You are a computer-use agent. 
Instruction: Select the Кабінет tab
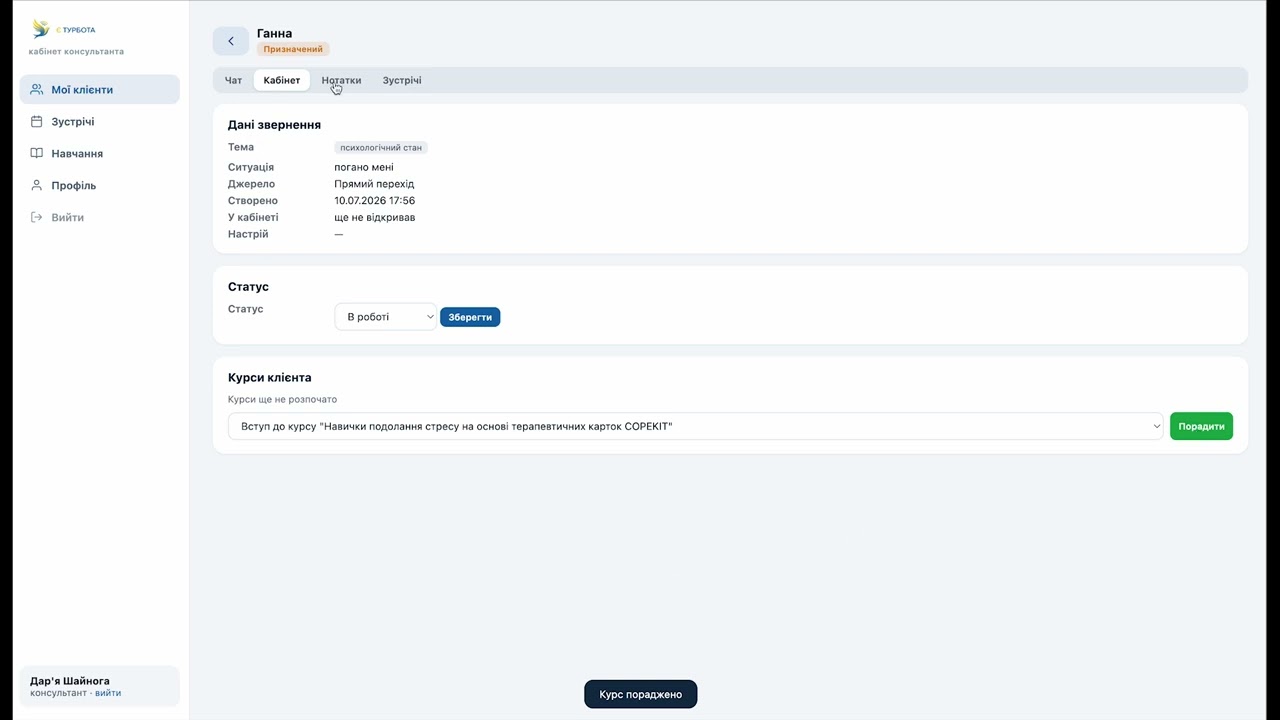[x=282, y=80]
